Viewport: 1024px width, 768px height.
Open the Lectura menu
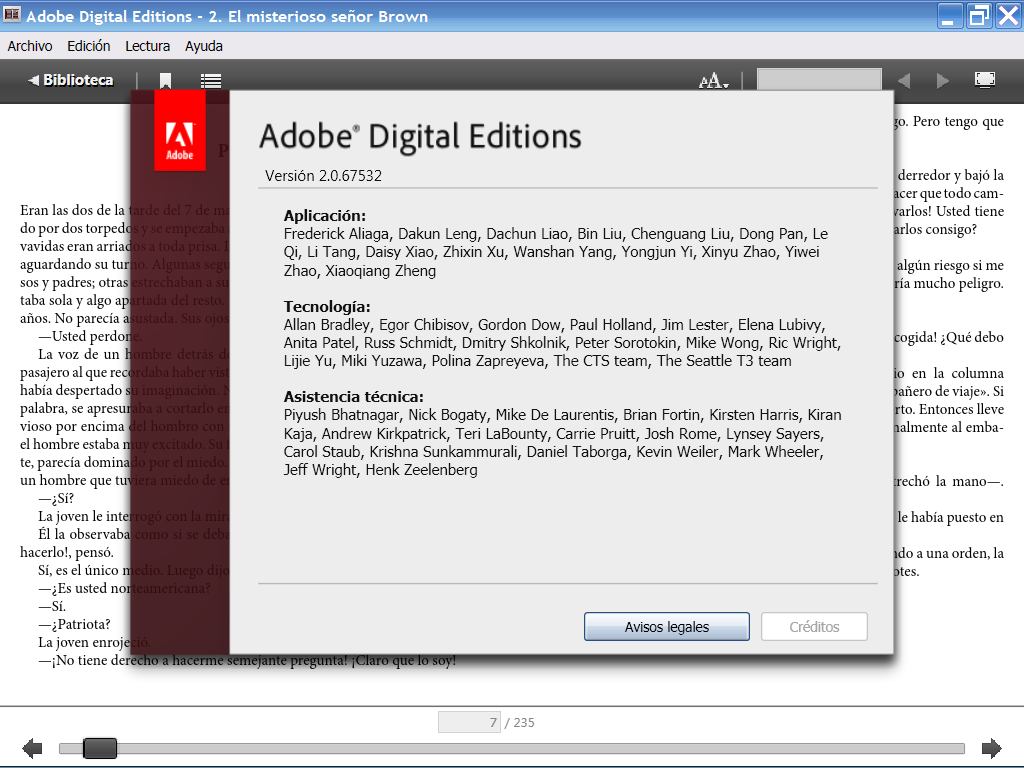148,46
